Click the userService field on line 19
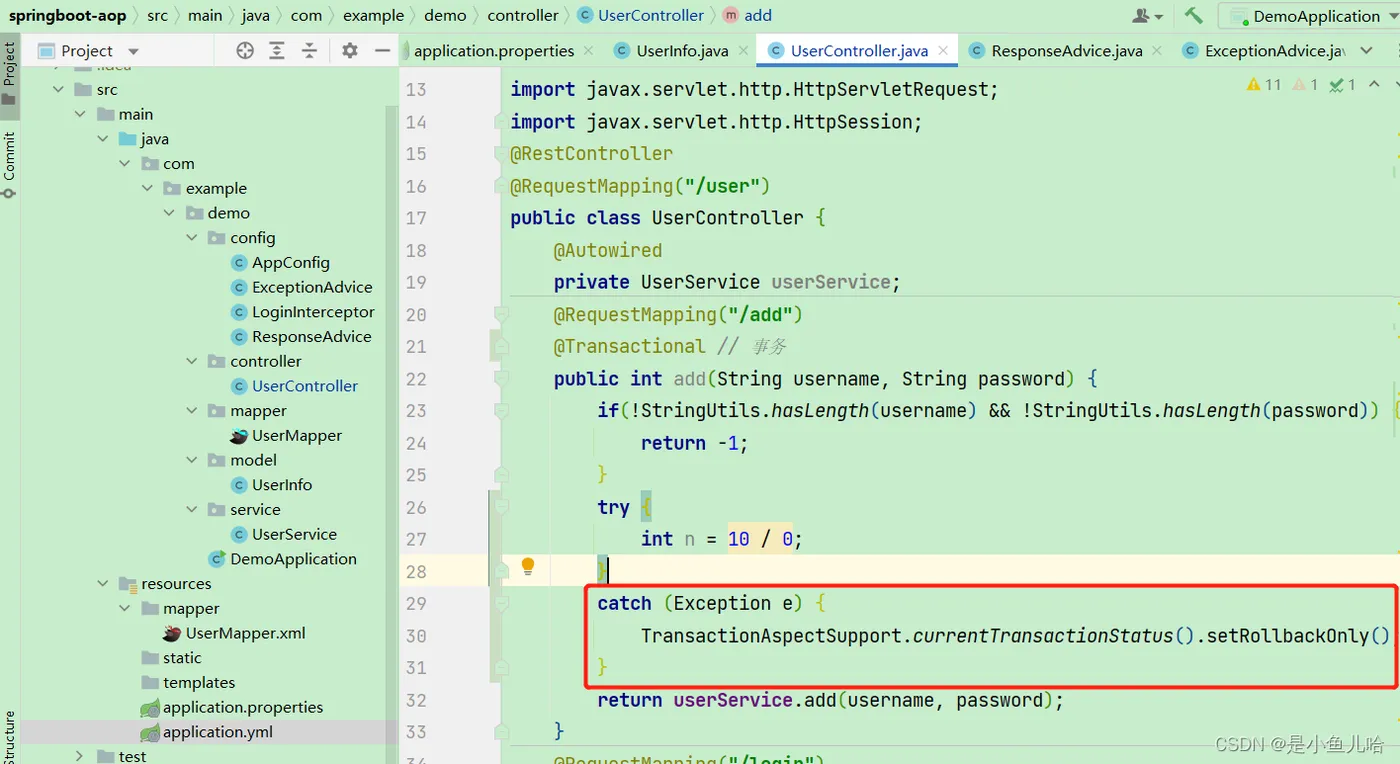This screenshot has width=1400, height=764. (x=831, y=282)
